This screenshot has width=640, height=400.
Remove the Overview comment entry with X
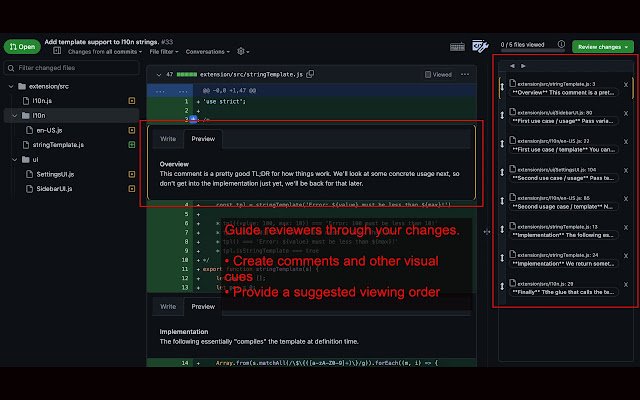tap(626, 85)
